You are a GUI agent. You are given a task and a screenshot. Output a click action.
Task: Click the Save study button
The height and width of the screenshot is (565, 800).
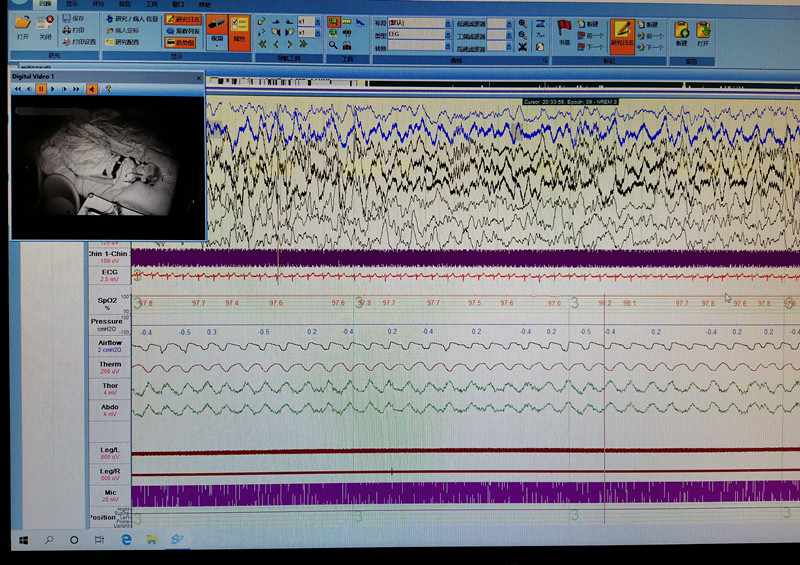click(x=73, y=18)
